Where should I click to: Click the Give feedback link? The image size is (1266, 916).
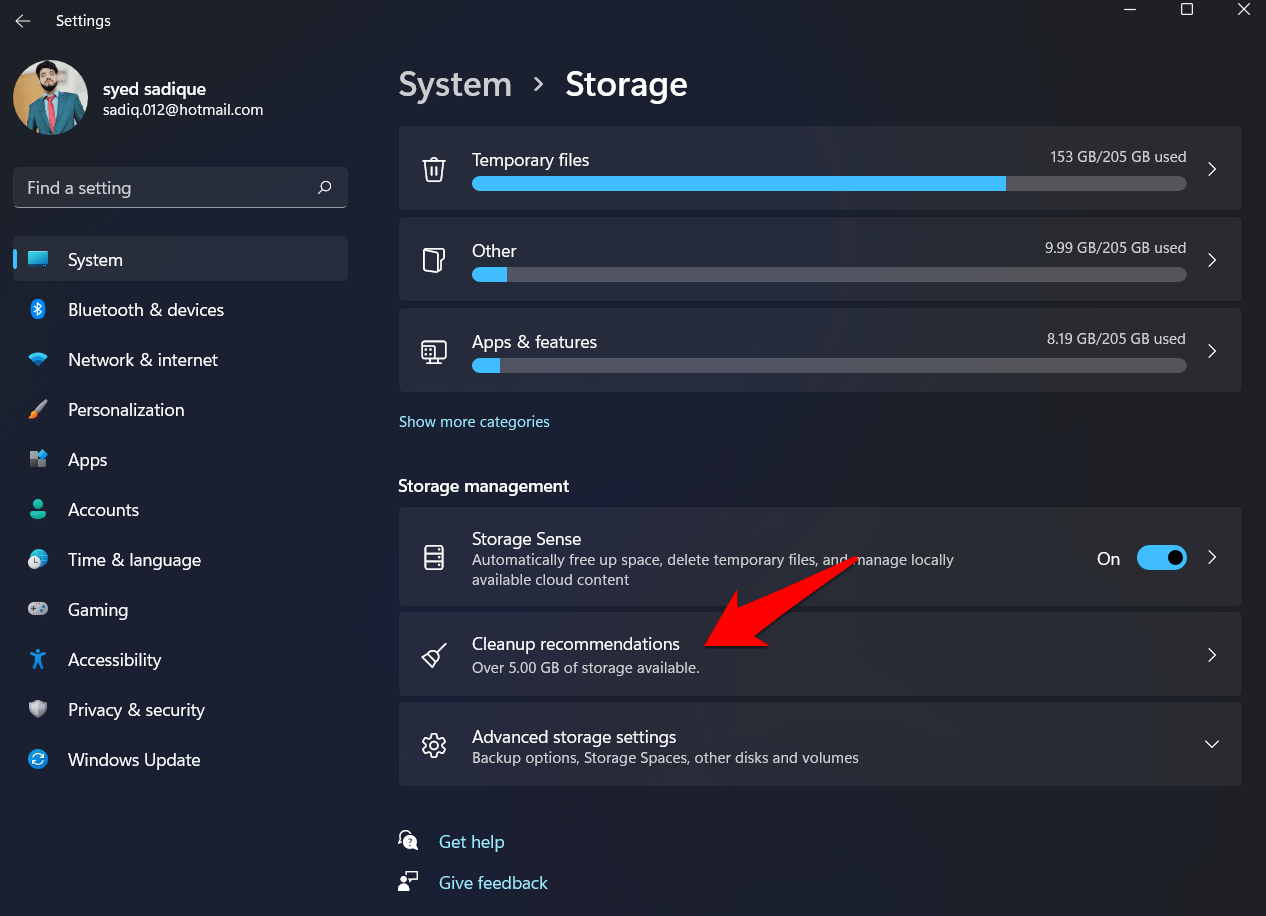pyautogui.click(x=493, y=883)
